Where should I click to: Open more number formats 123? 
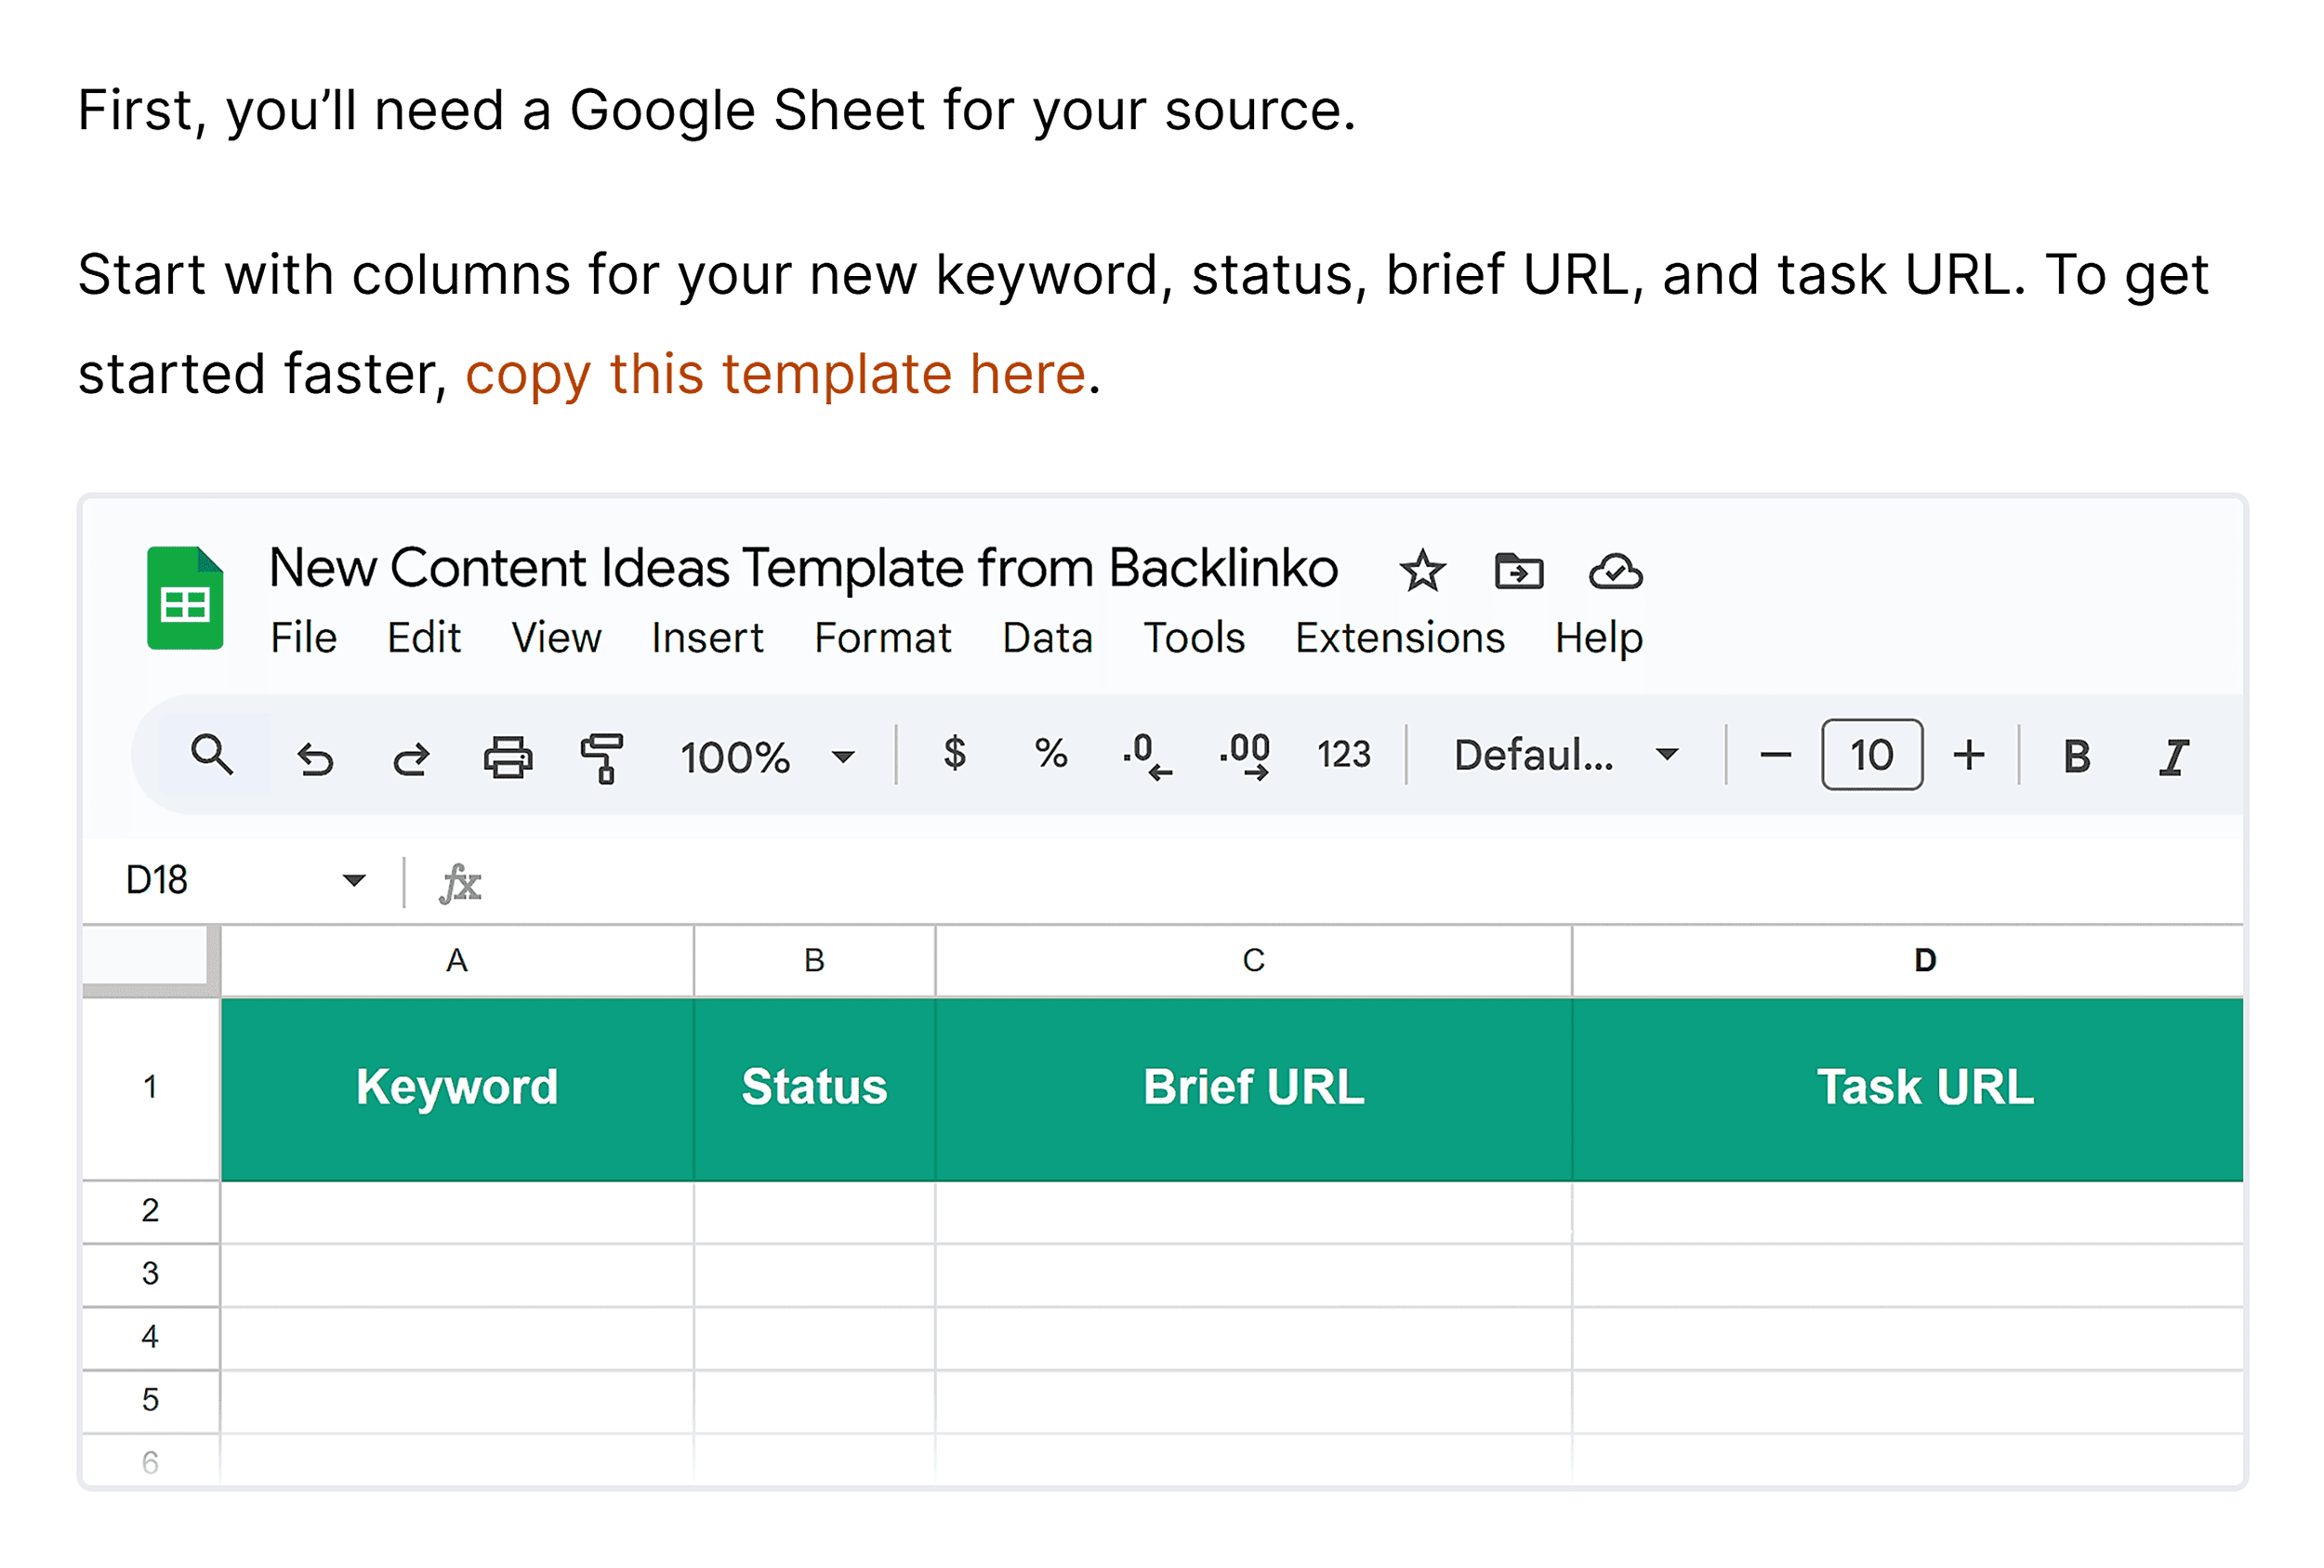click(1343, 754)
